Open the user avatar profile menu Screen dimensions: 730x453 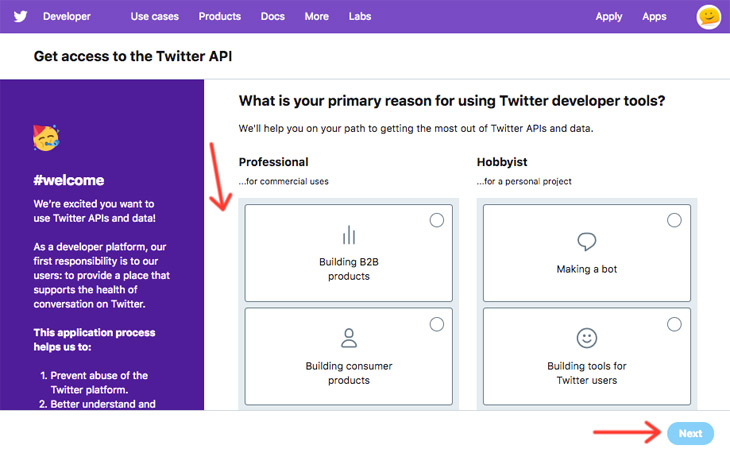click(709, 17)
